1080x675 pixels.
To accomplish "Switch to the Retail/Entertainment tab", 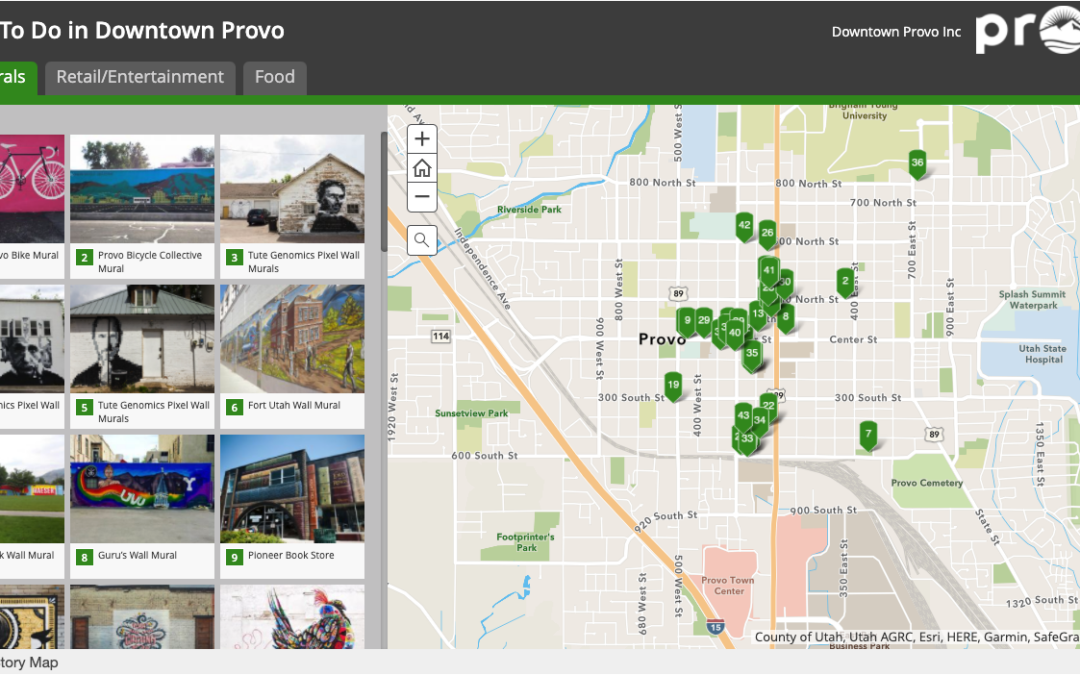I will pos(140,78).
